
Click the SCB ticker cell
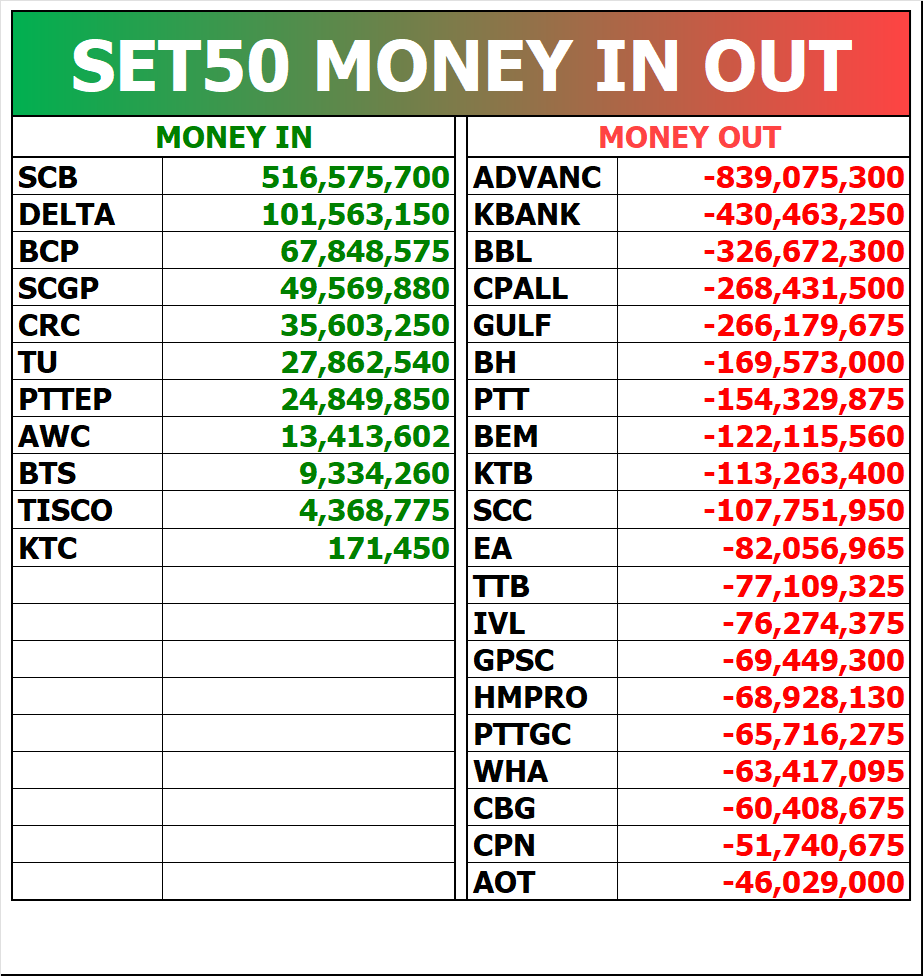point(87,177)
